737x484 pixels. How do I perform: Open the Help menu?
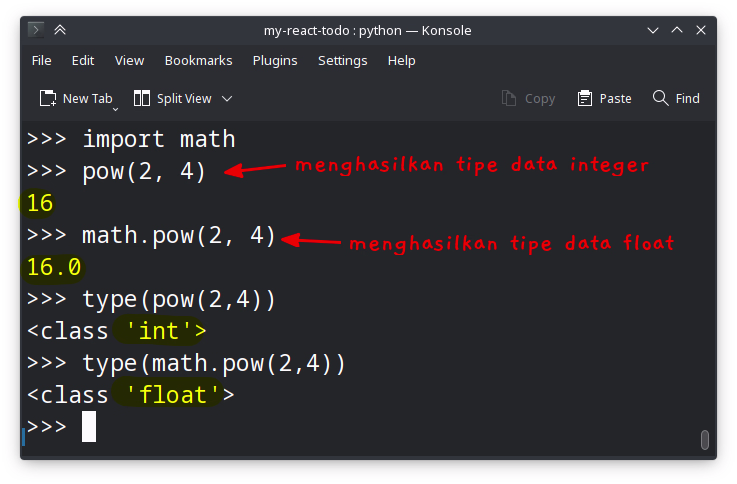click(x=401, y=61)
